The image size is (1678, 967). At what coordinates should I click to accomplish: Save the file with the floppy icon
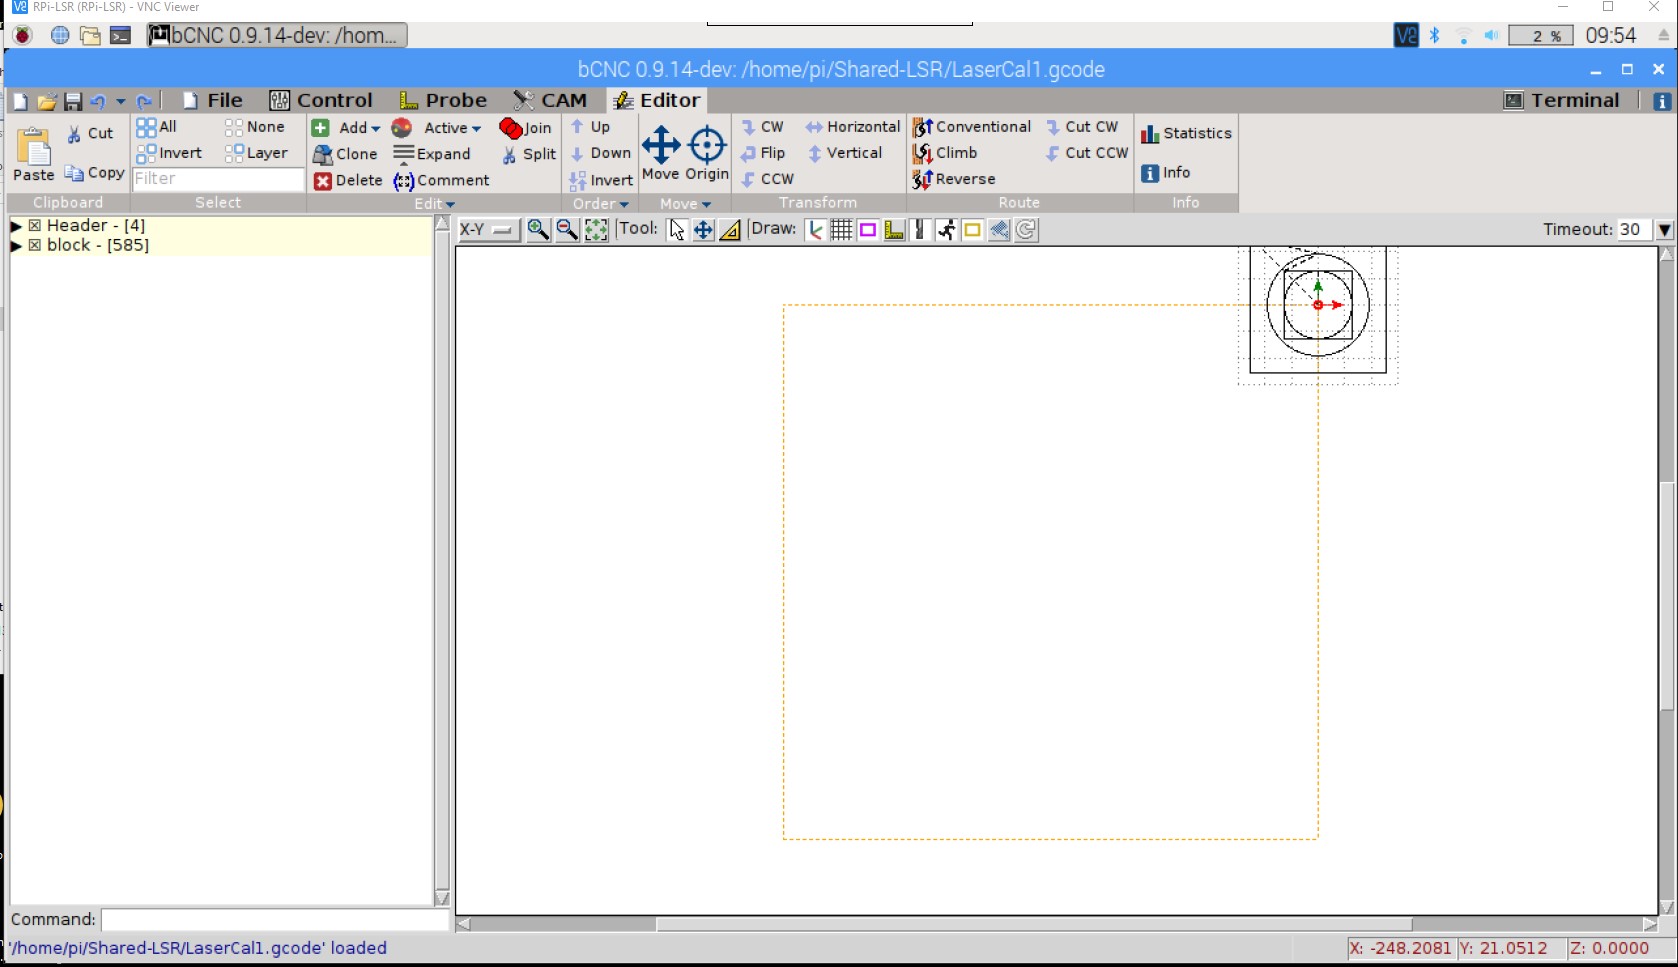click(72, 101)
